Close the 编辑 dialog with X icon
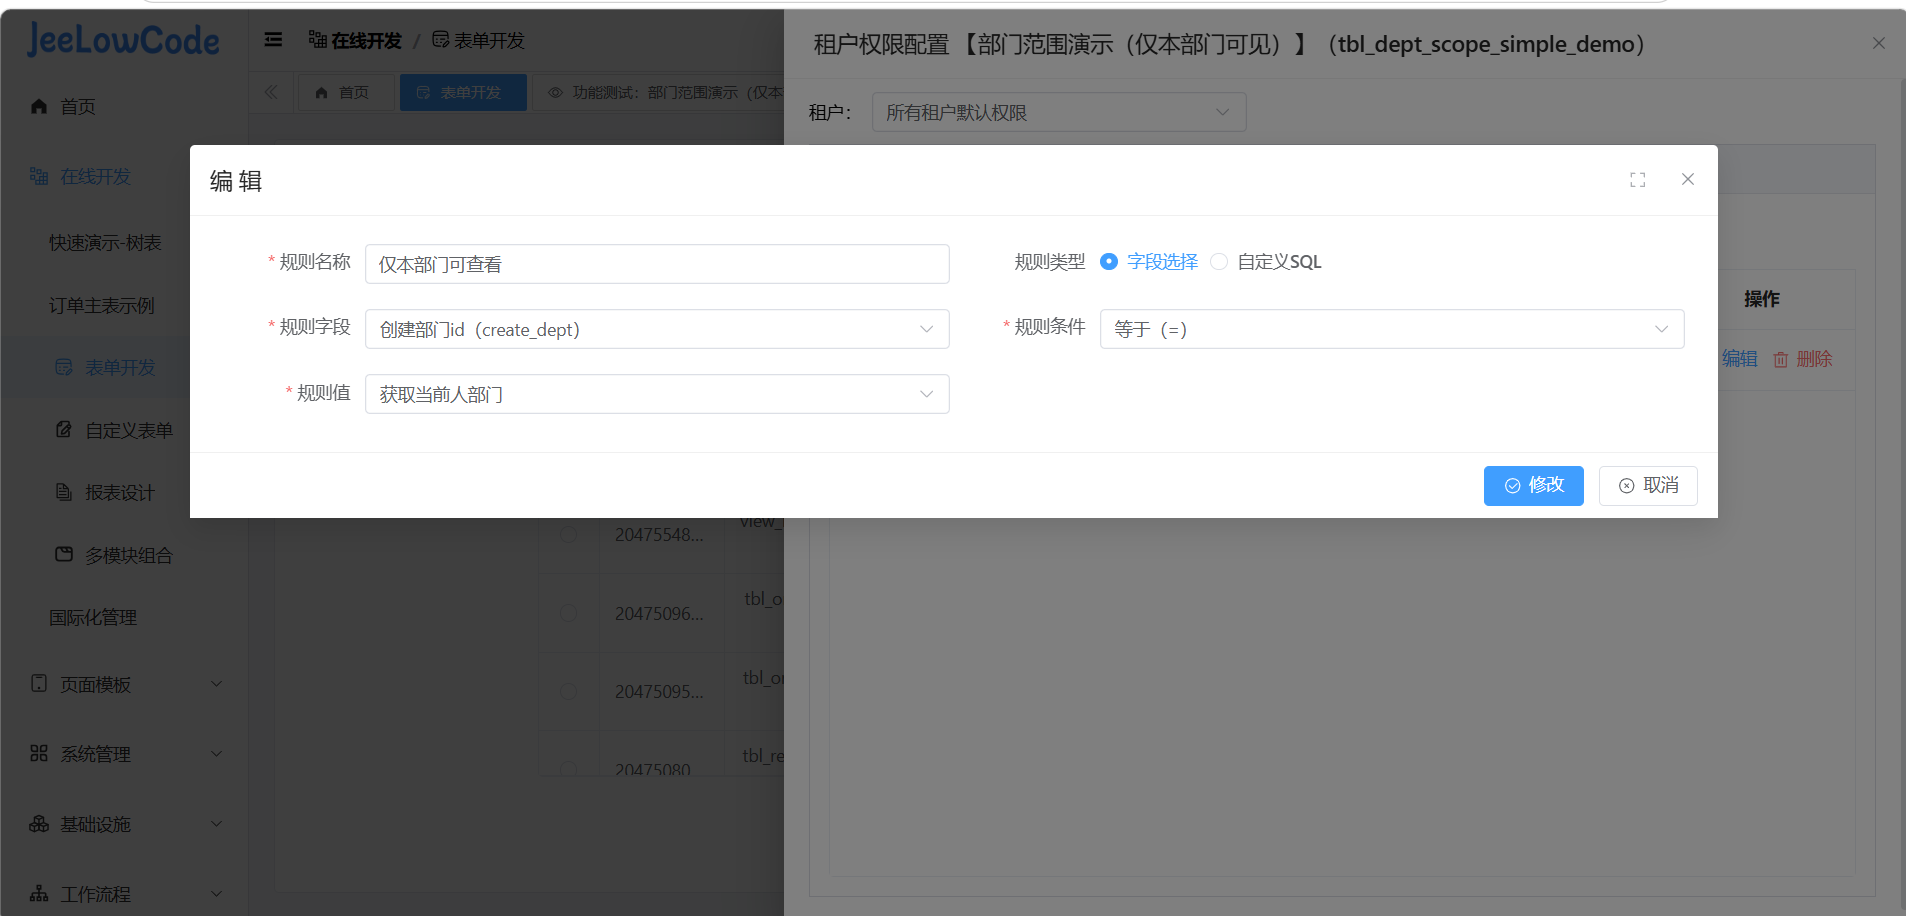The image size is (1906, 916). point(1687,179)
